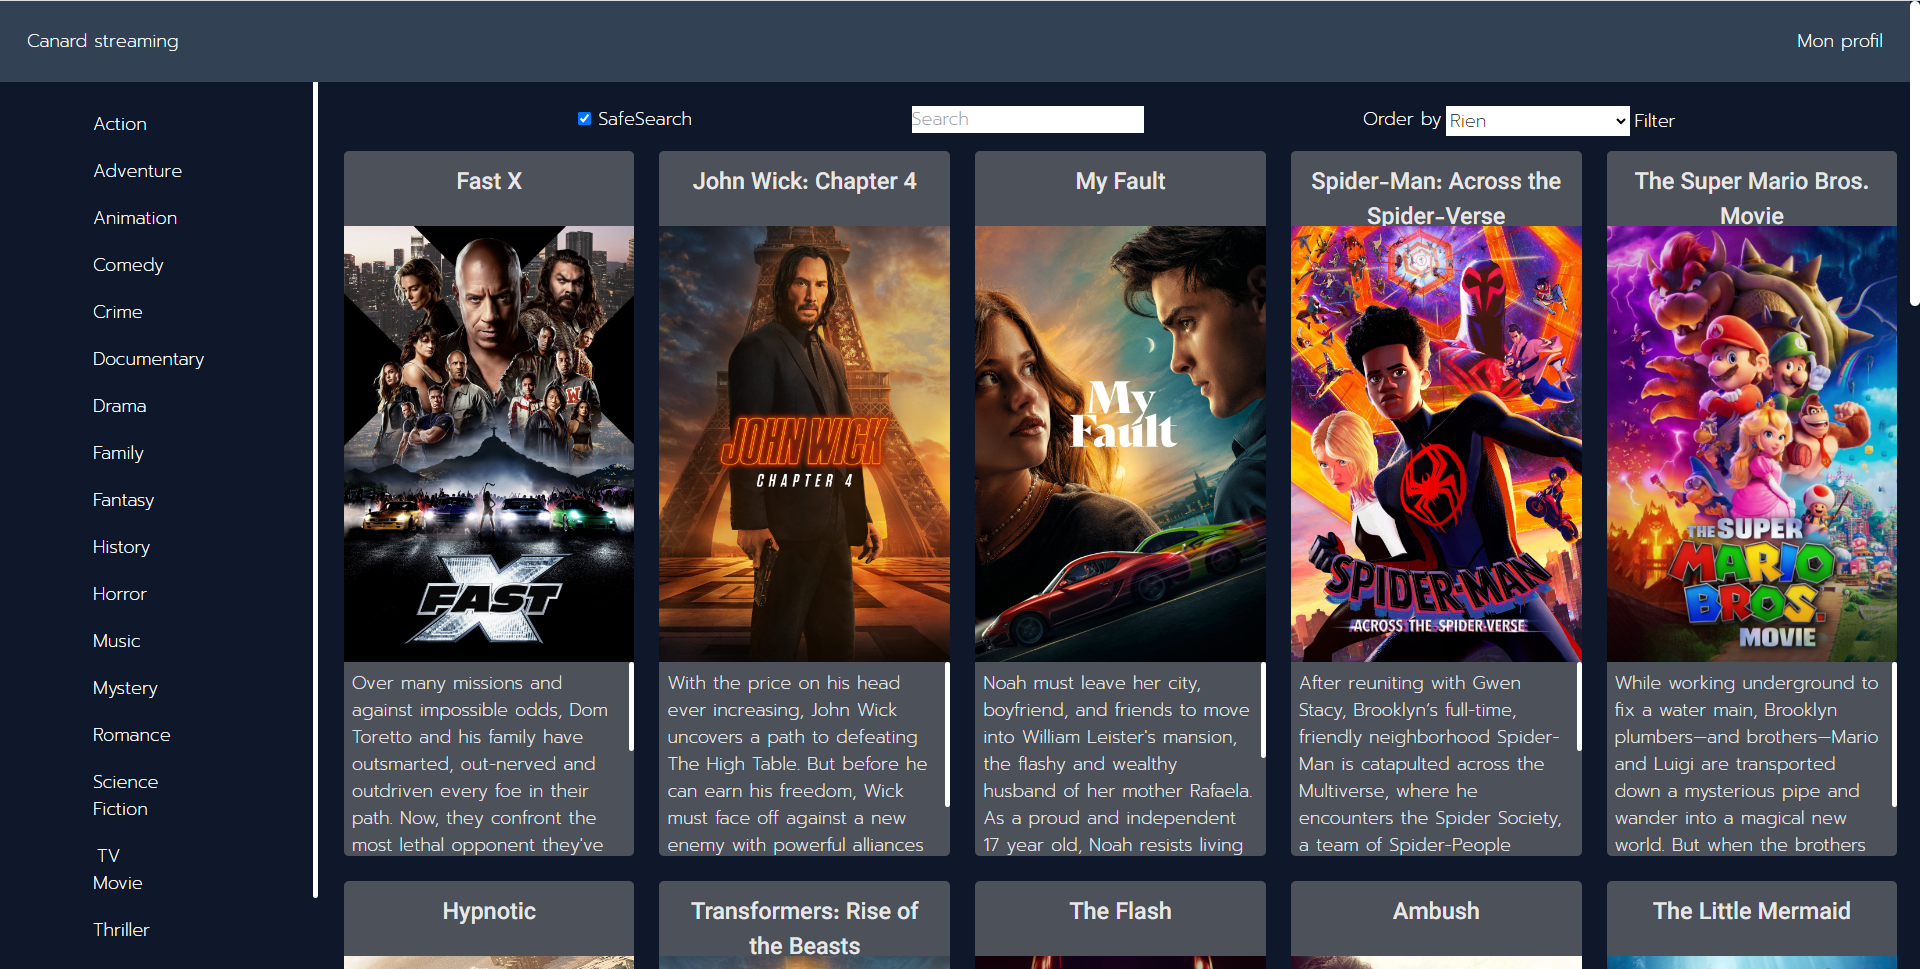
Task: Click the Search input field
Action: pos(1026,119)
